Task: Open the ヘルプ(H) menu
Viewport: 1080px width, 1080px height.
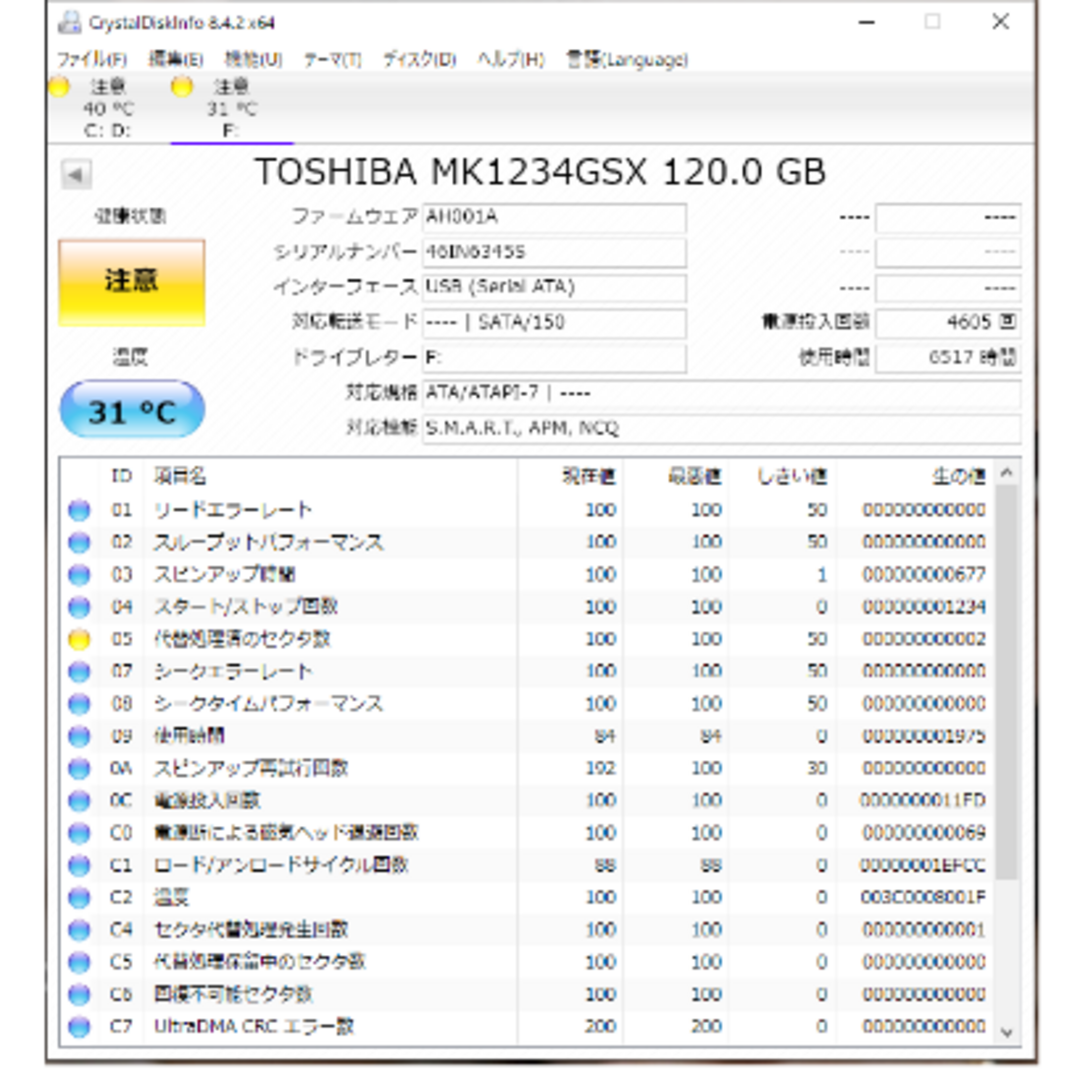Action: click(511, 60)
